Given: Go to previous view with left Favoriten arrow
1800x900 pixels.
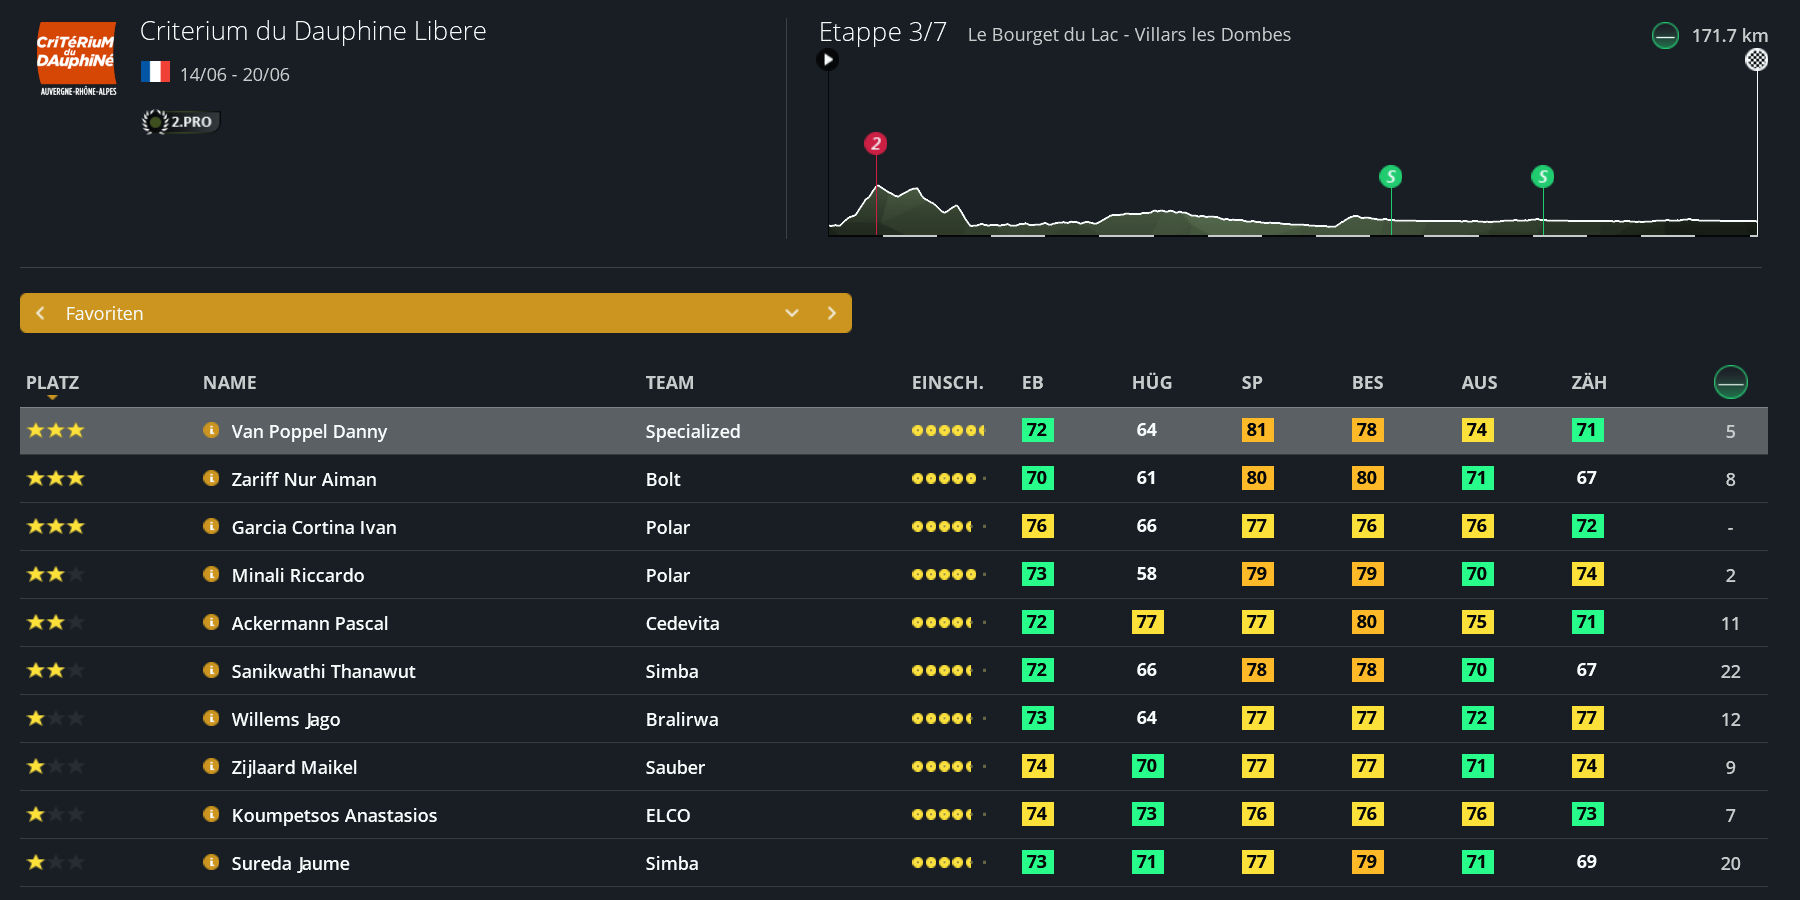Looking at the screenshot, I should click(x=41, y=313).
